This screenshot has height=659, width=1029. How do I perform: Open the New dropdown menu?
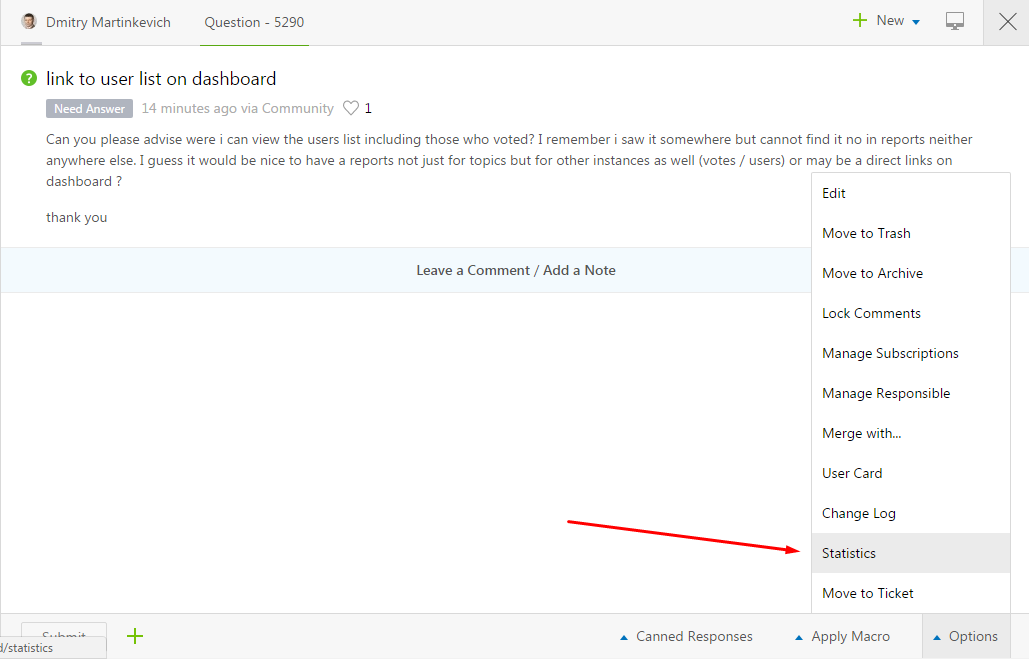886,21
